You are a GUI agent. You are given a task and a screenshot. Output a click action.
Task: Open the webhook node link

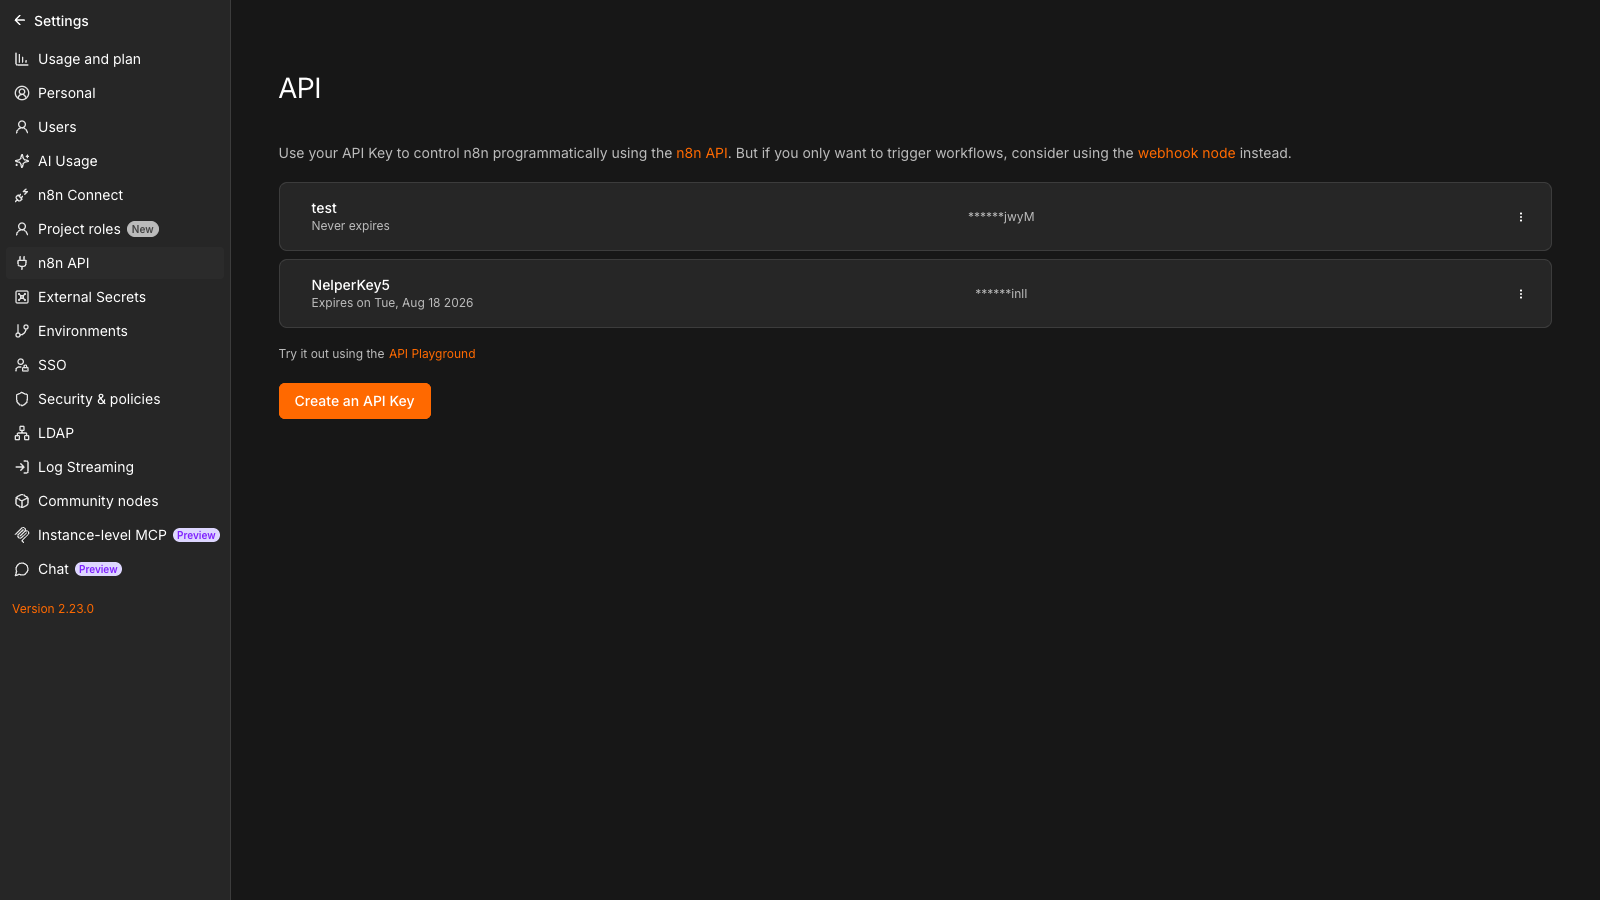point(1186,153)
